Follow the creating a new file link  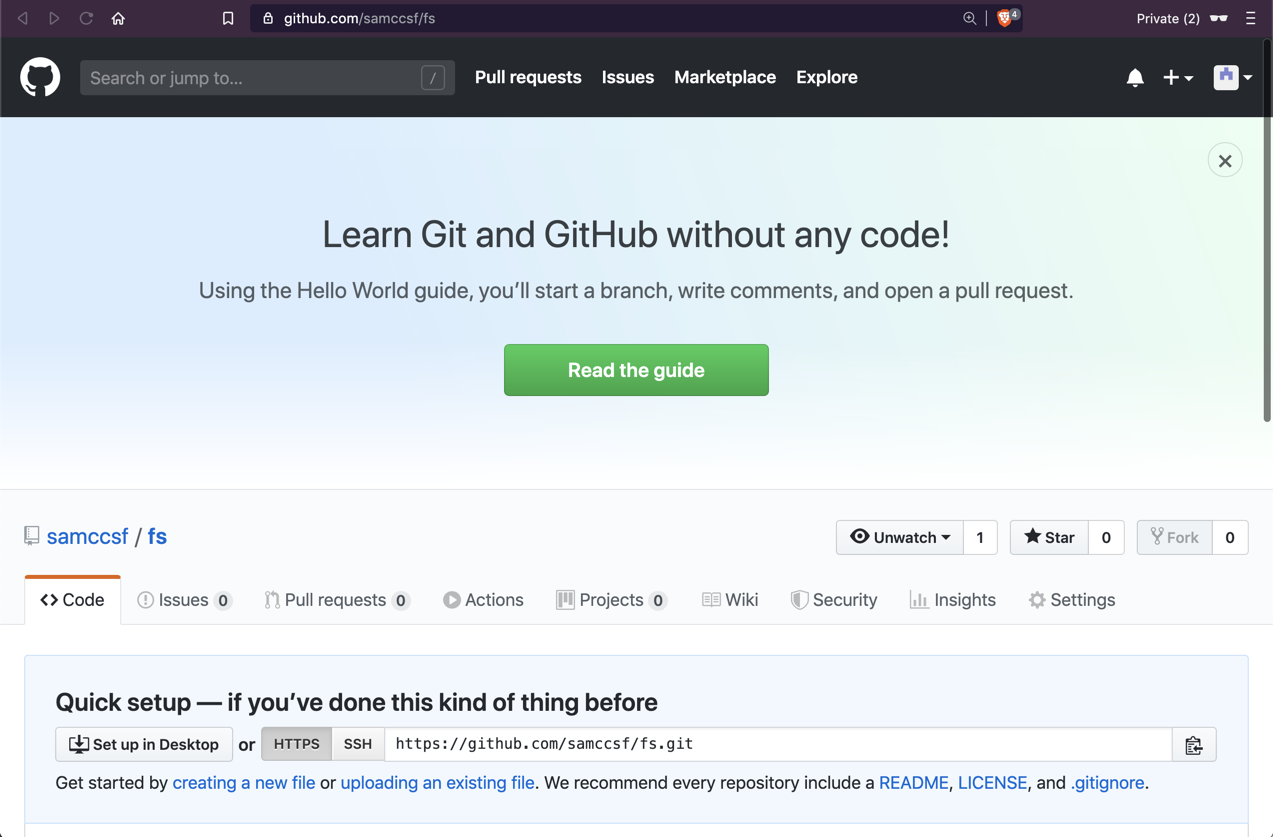(x=244, y=783)
